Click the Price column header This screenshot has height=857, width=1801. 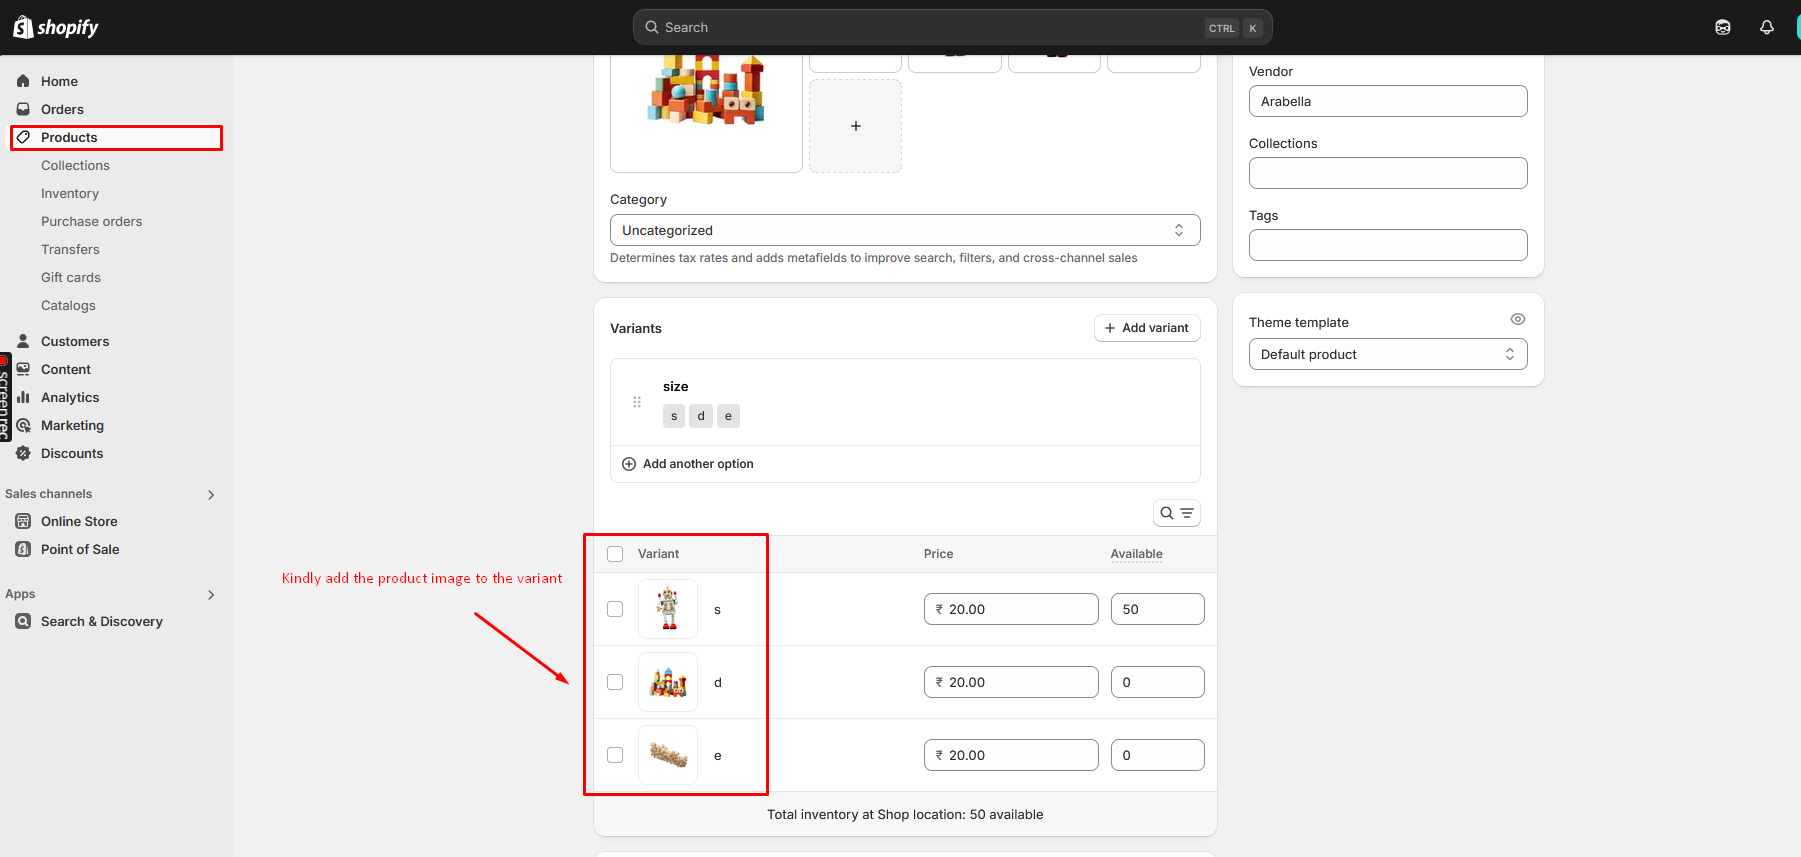click(938, 554)
